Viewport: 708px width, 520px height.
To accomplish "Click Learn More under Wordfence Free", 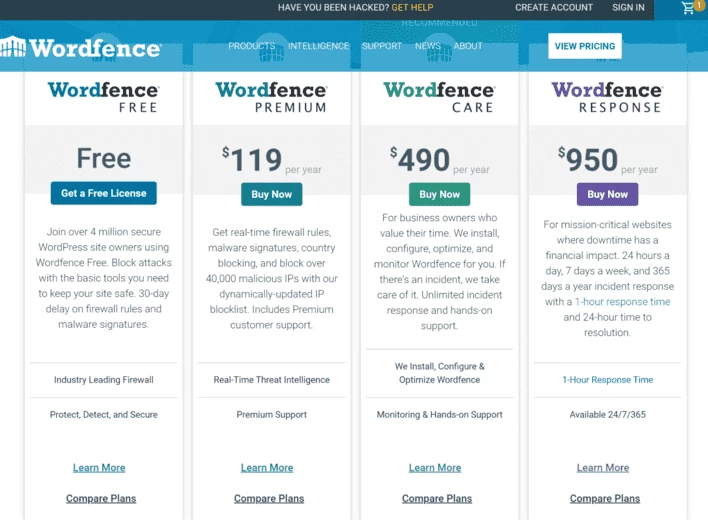I will 99,468.
